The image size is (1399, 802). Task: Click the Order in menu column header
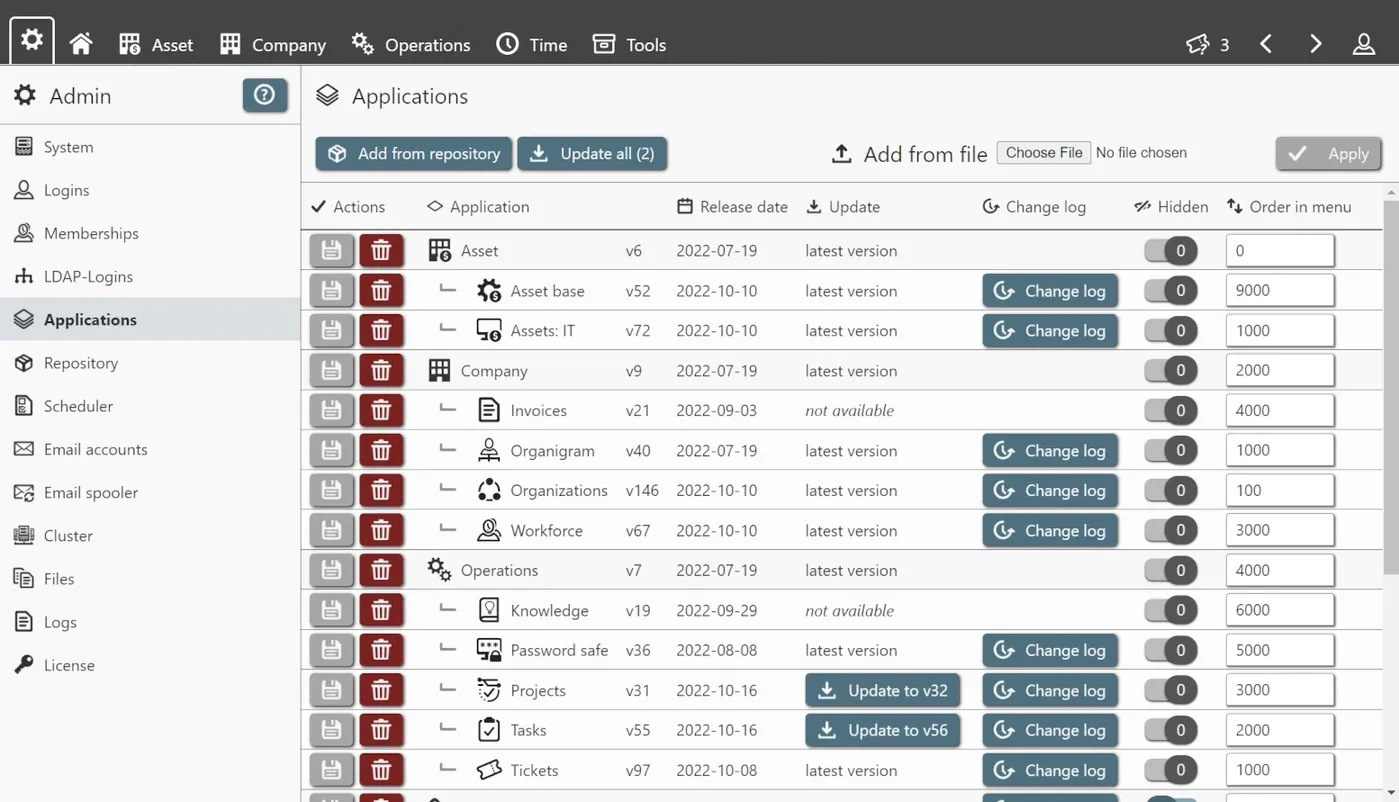[x=1289, y=207]
